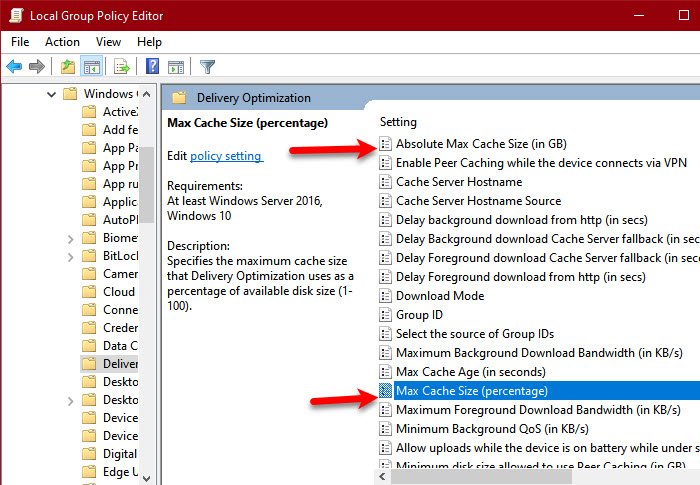Image resolution: width=700 pixels, height=485 pixels.
Task: Open Help using the blue question mark icon
Action: tap(153, 67)
